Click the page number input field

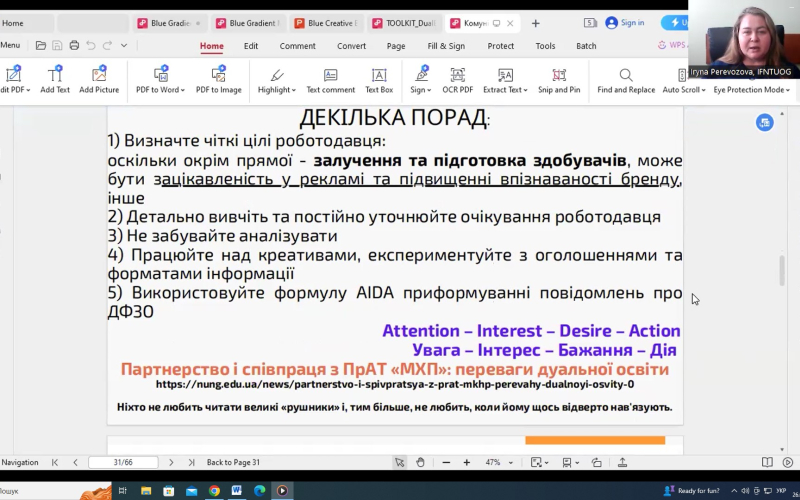click(x=123, y=462)
